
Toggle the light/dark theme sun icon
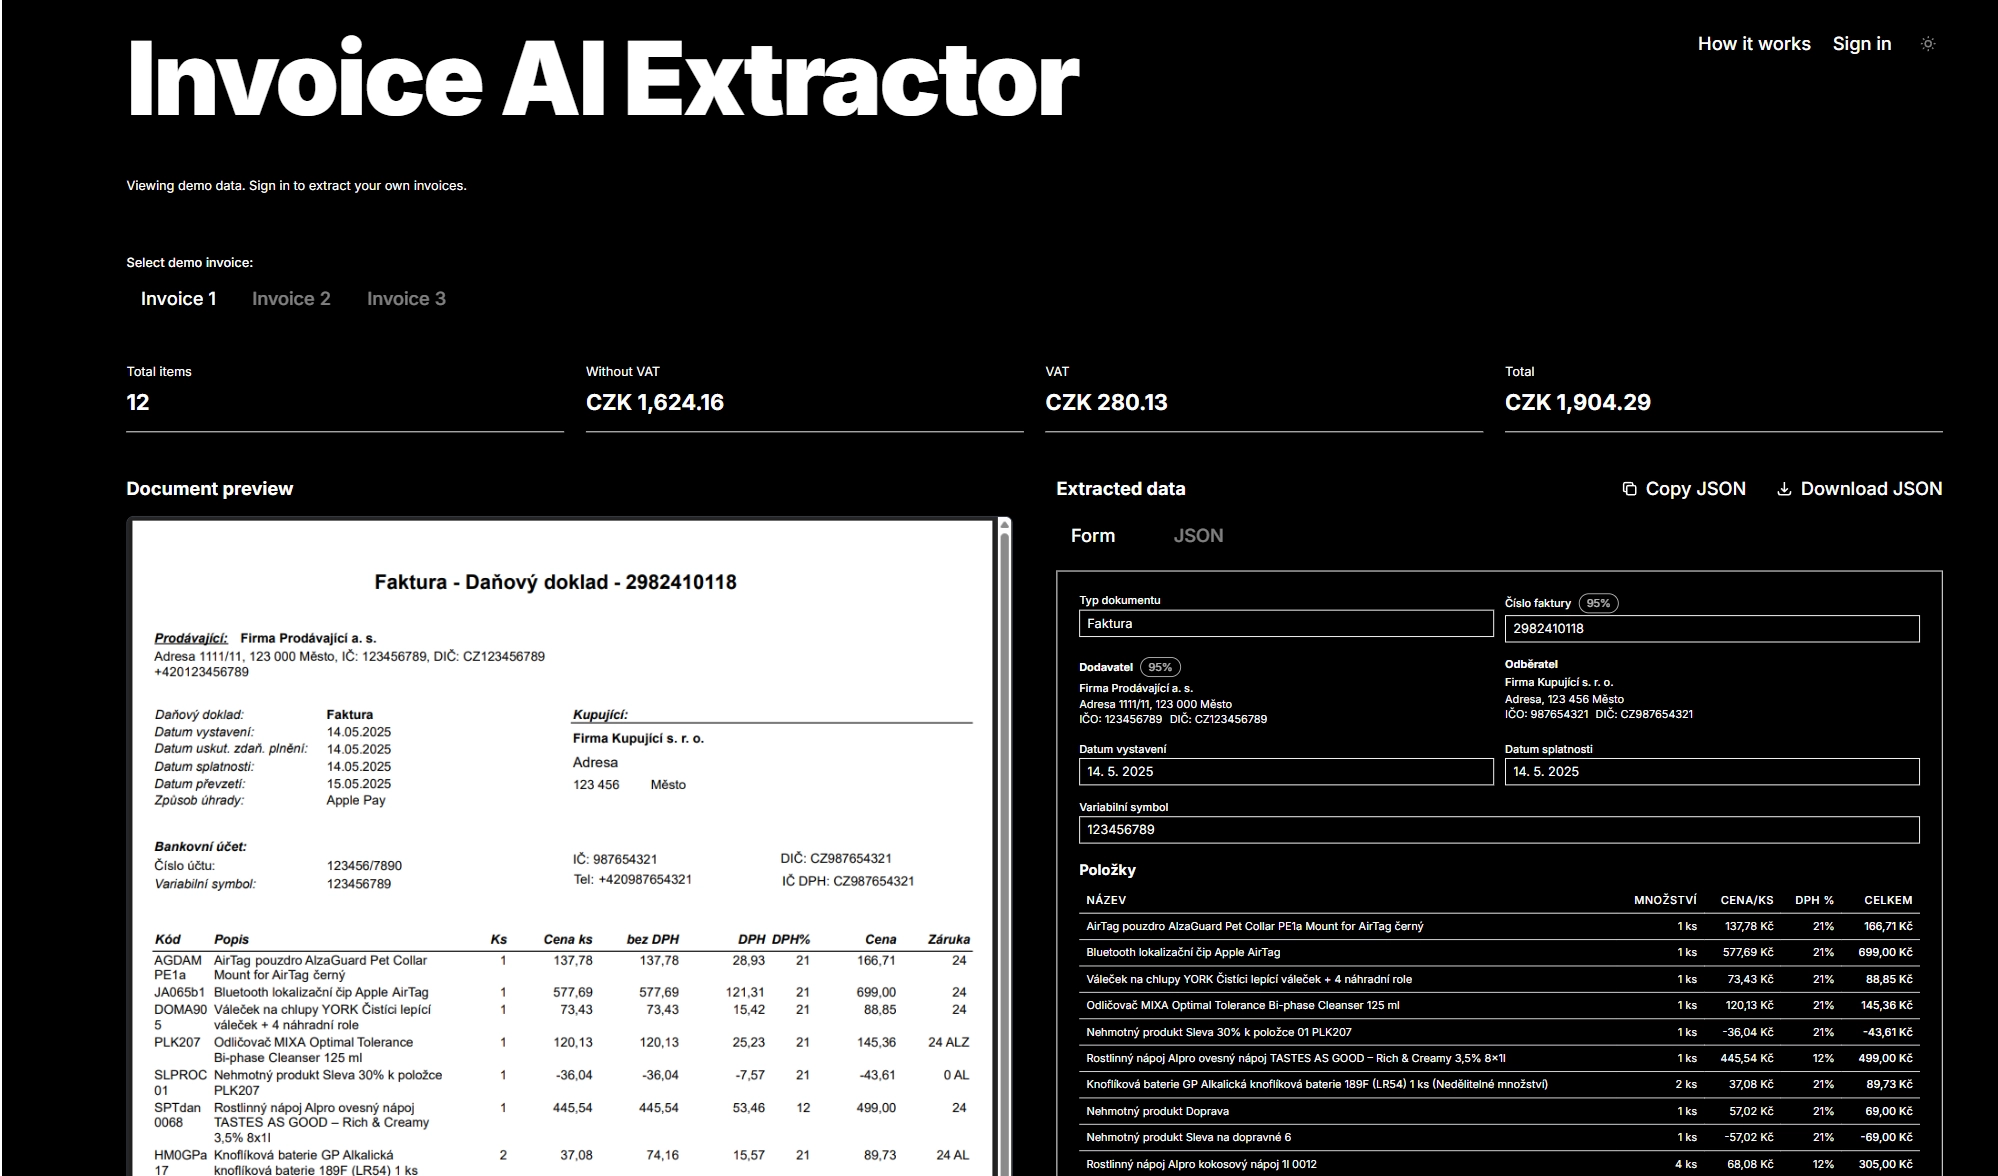1928,44
